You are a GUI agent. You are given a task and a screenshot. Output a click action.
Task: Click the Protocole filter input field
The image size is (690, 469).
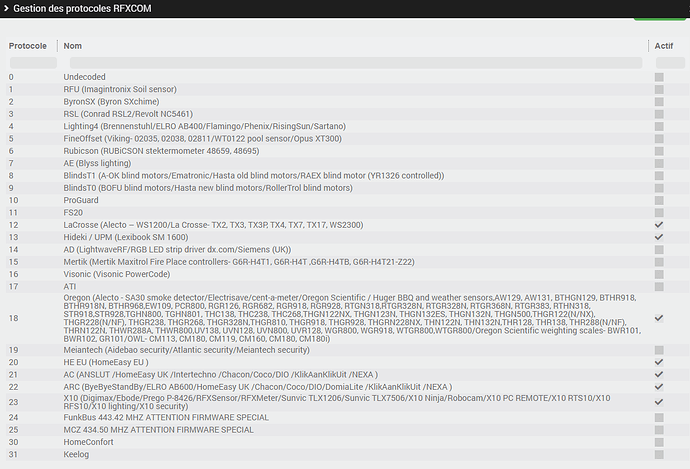[x=30, y=61]
